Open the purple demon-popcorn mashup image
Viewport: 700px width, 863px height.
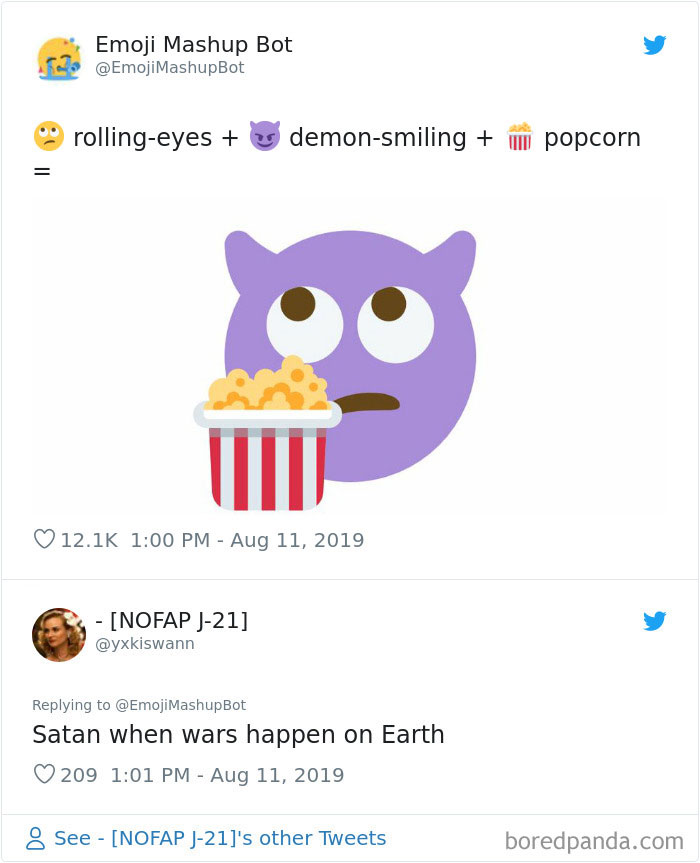pos(350,360)
